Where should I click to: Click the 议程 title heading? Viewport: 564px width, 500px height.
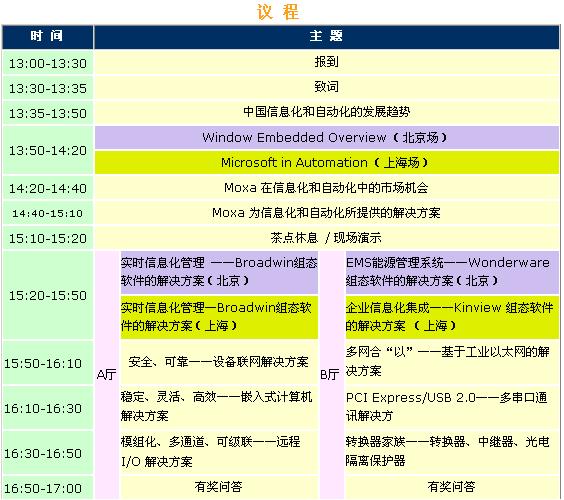tap(278, 12)
